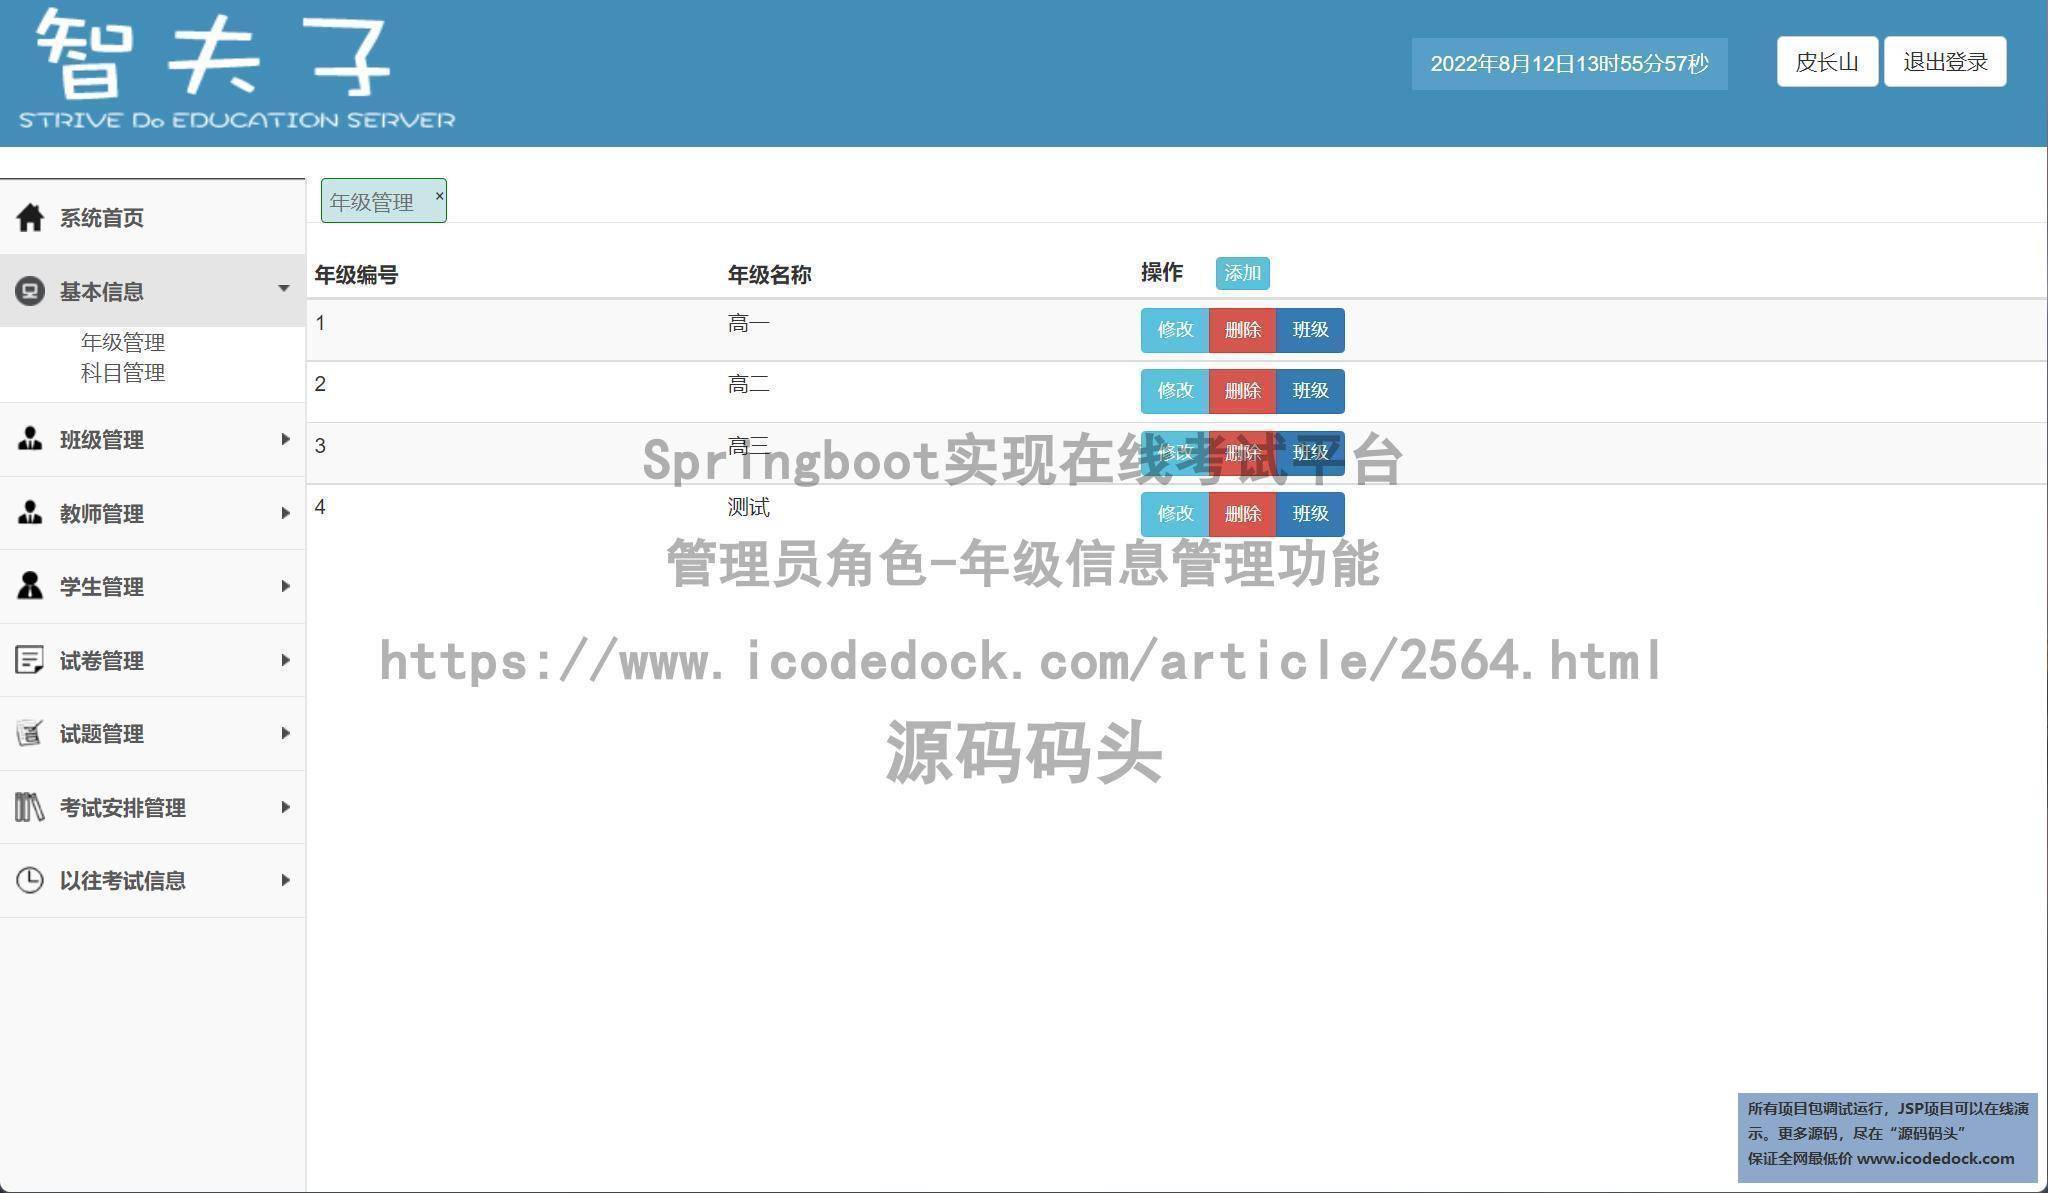This screenshot has height=1193, width=2048.
Task: Select the 年级管理 sidebar submenu item
Action: [x=123, y=343]
